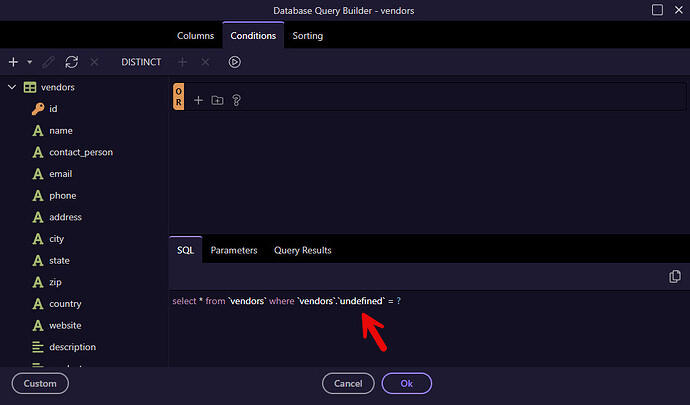The height and width of the screenshot is (405, 690).
Task: Run the query with the play icon
Action: pyautogui.click(x=235, y=62)
